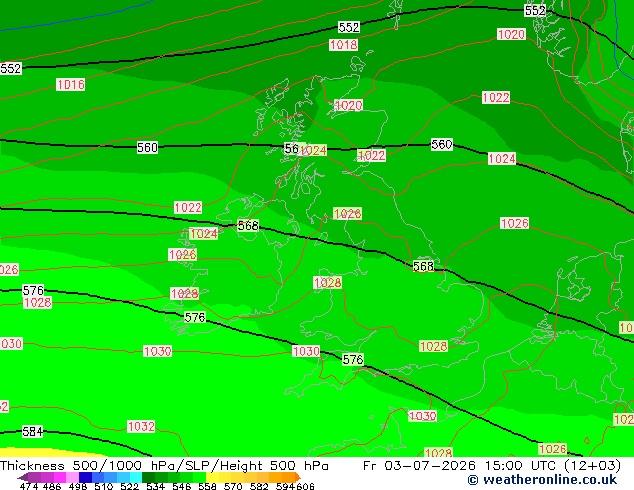634x490 pixels.
Task: Select the 1022 label on Scotland's east coast
Action: [372, 155]
